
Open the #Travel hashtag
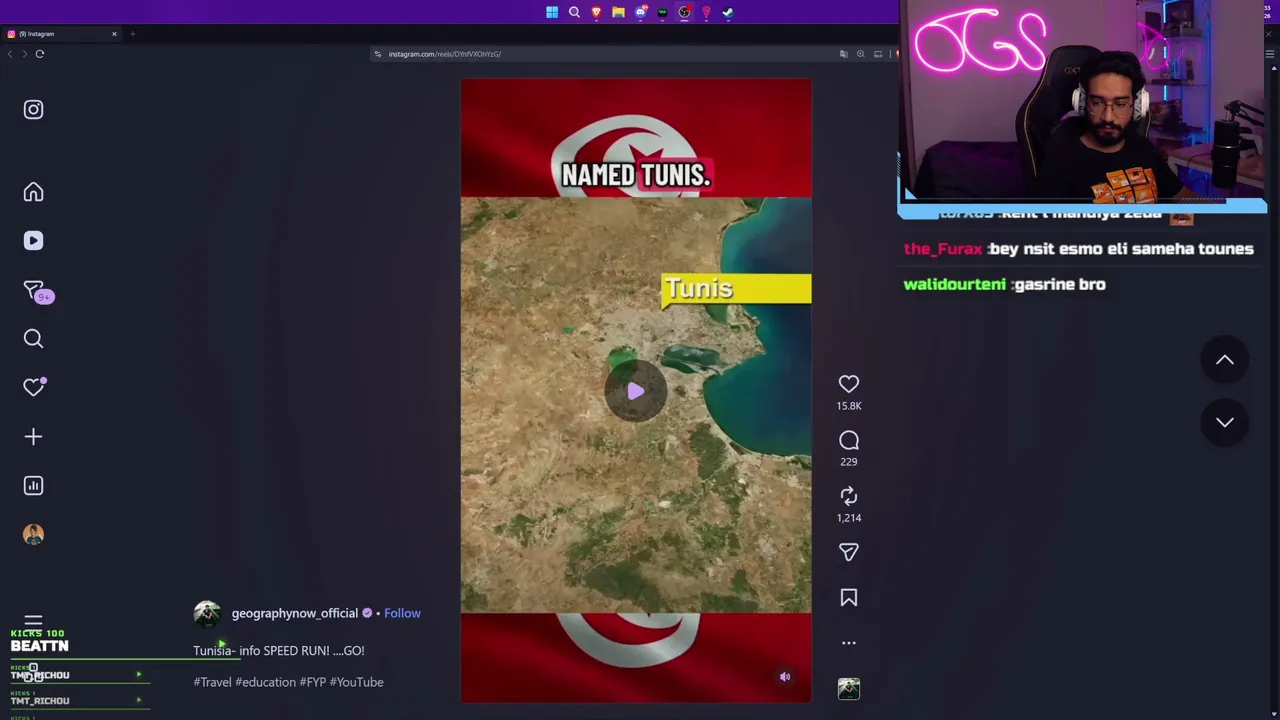pos(212,682)
